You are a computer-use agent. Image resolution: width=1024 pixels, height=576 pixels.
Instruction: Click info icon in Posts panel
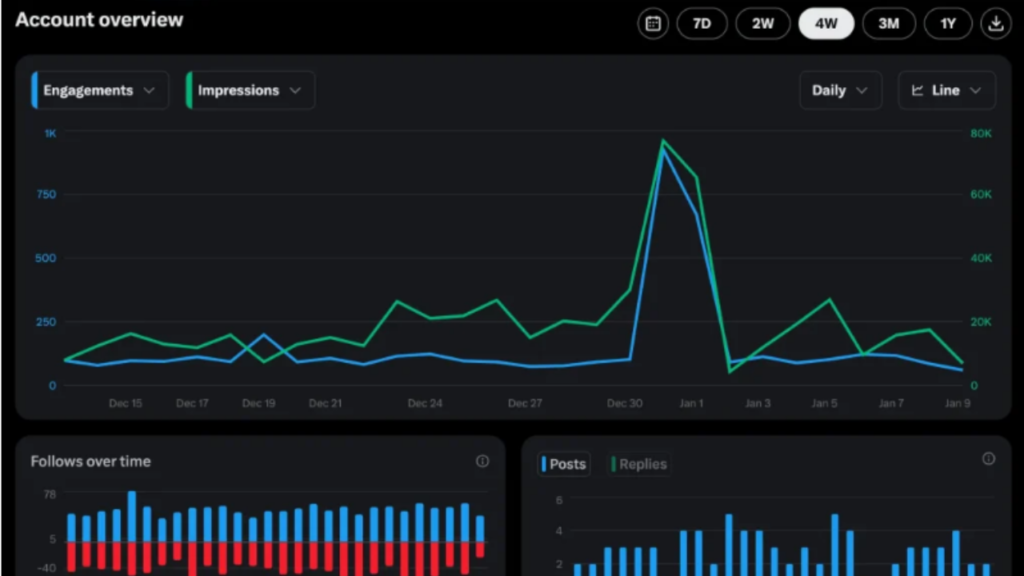988,459
